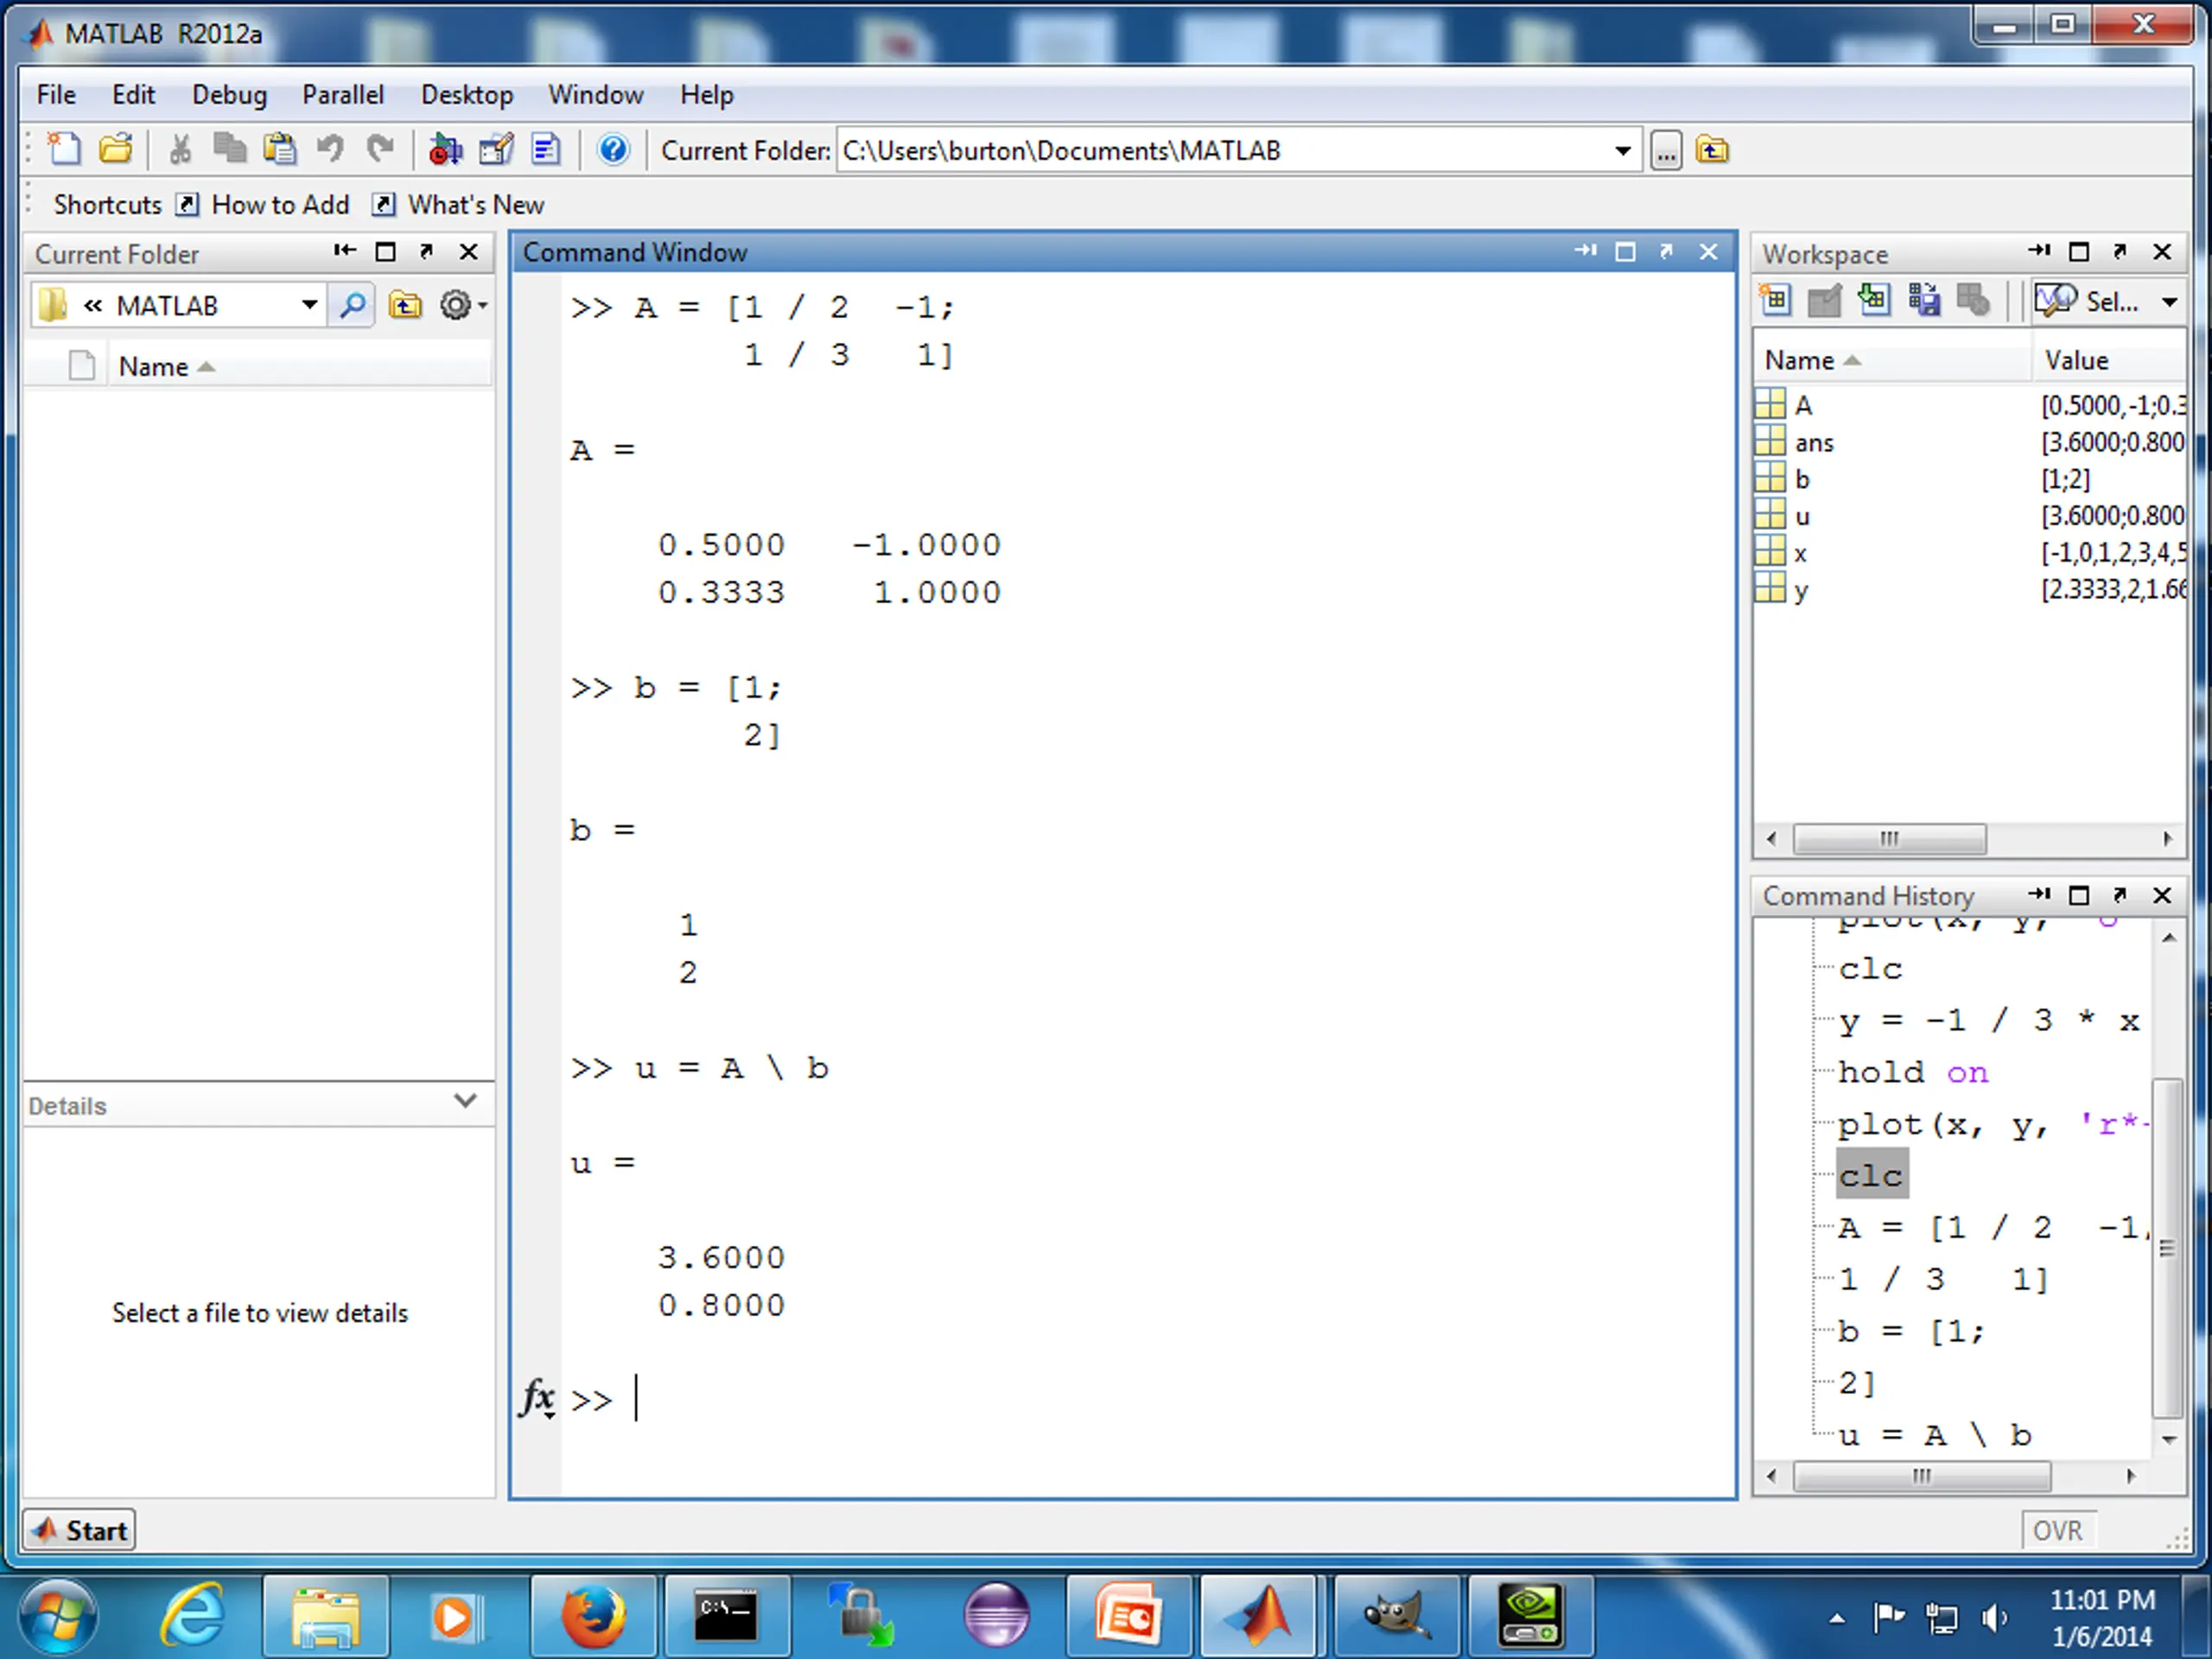Open Internet Explorer from the taskbar
Viewport: 2212px width, 1659px height.
[x=193, y=1614]
